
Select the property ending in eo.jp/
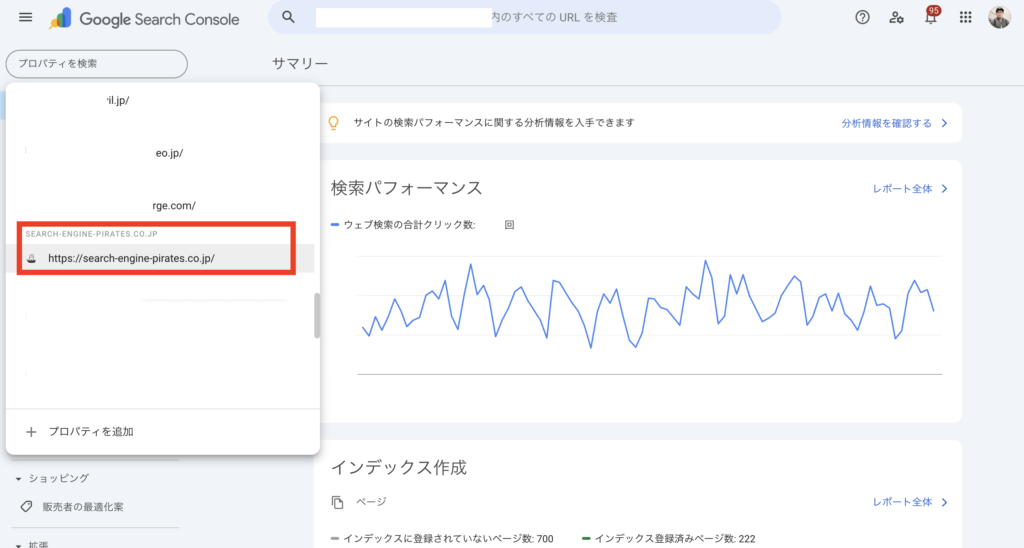coord(167,153)
